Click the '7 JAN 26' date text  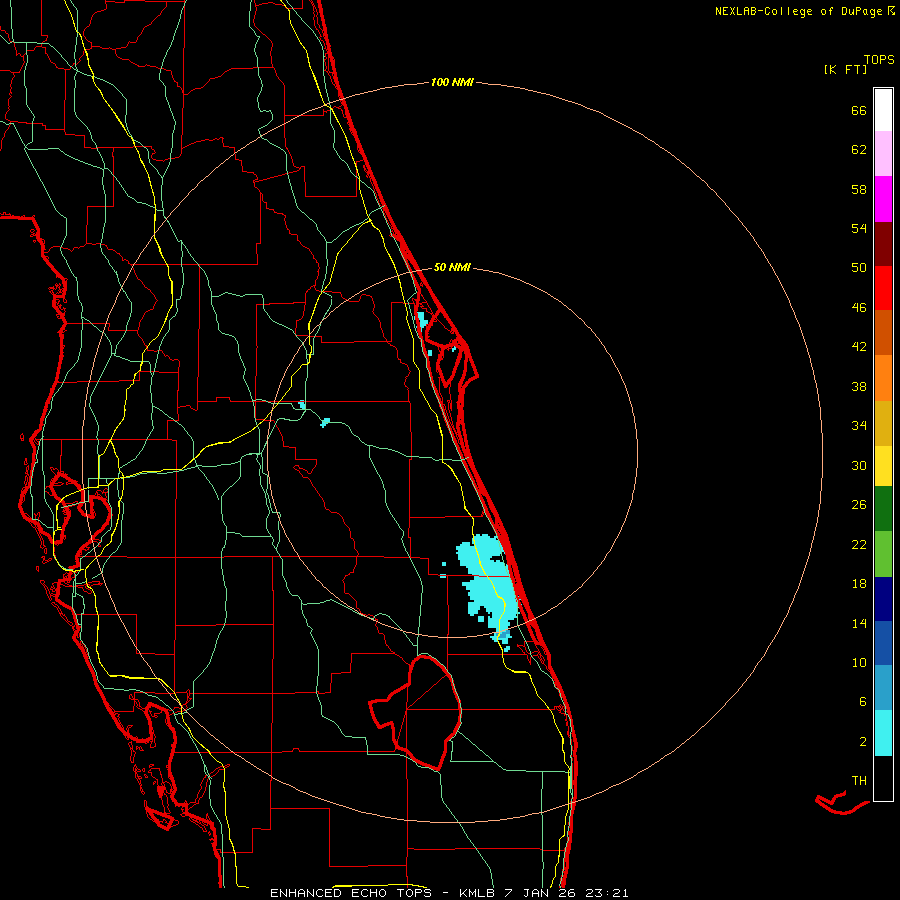[x=540, y=893]
